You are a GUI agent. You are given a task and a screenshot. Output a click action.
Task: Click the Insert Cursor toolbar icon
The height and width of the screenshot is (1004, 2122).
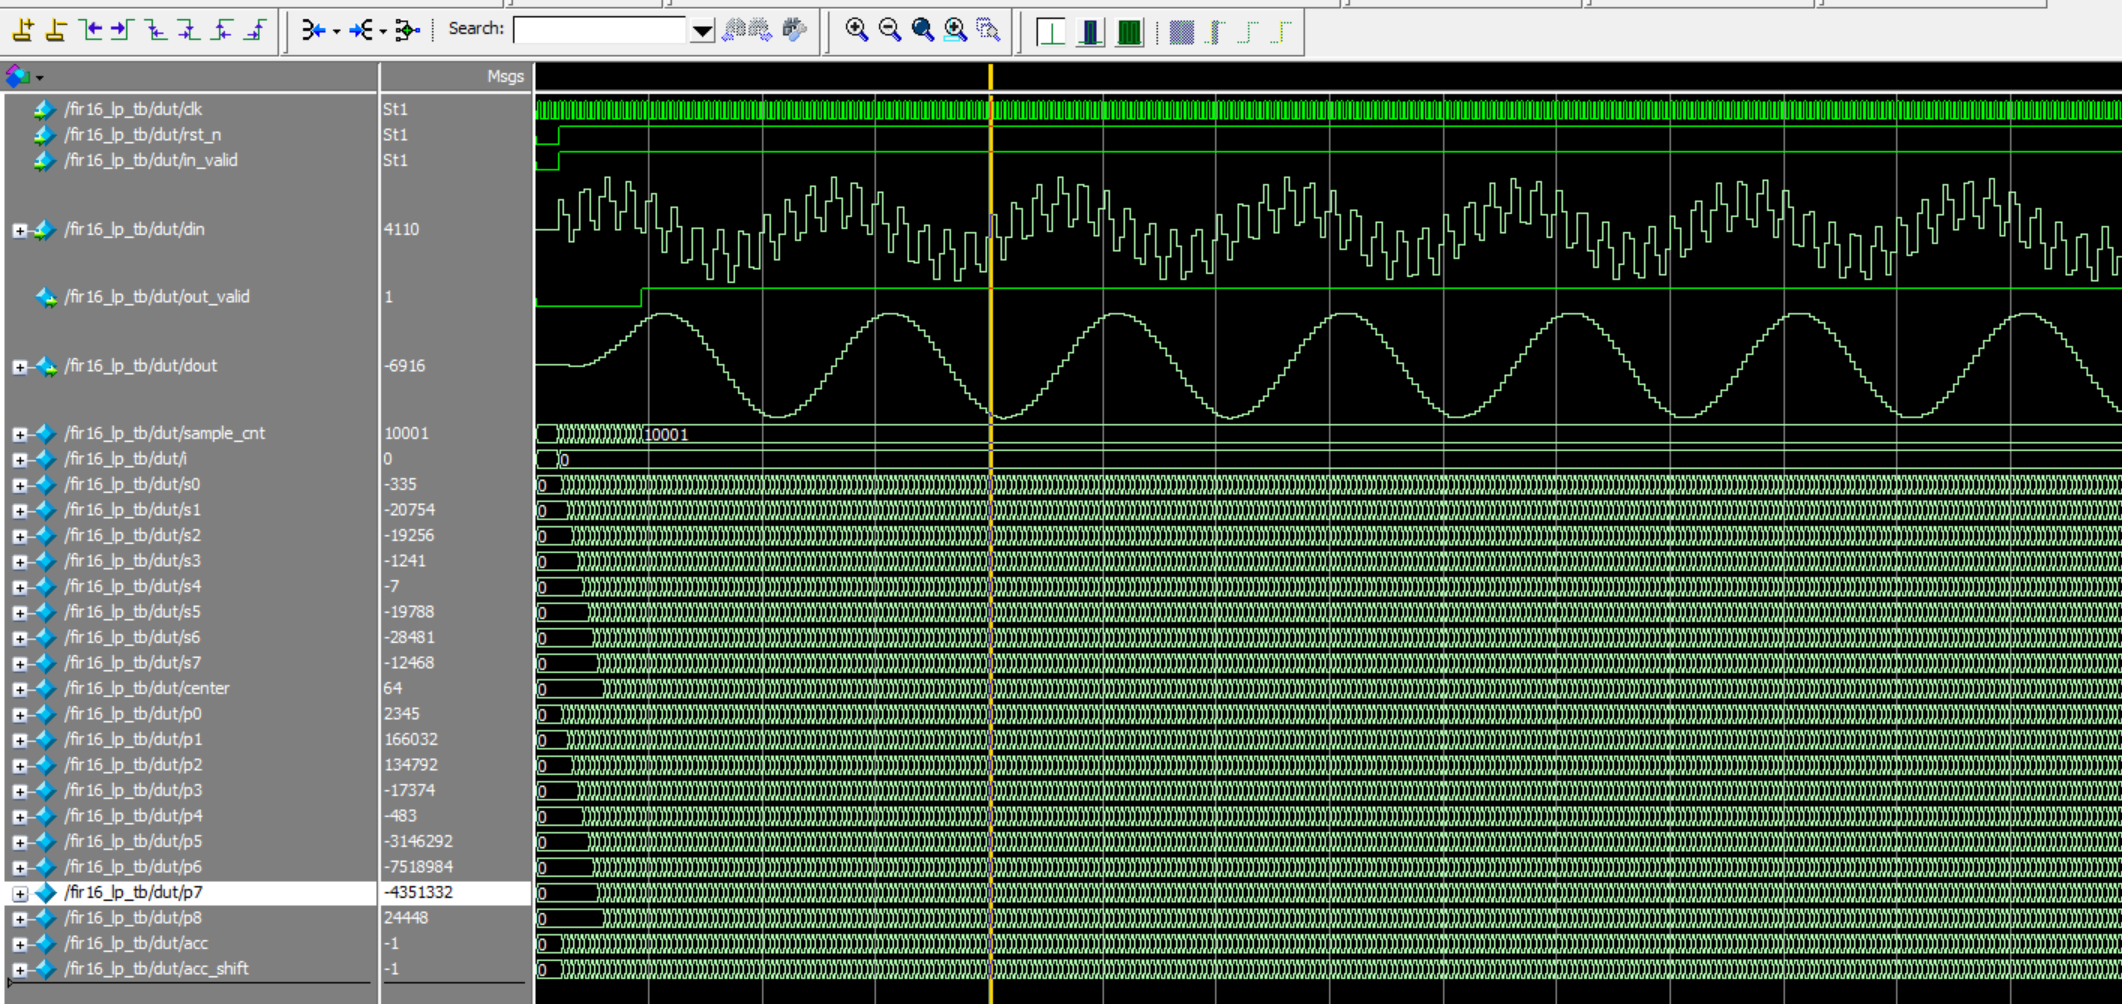(x=23, y=31)
